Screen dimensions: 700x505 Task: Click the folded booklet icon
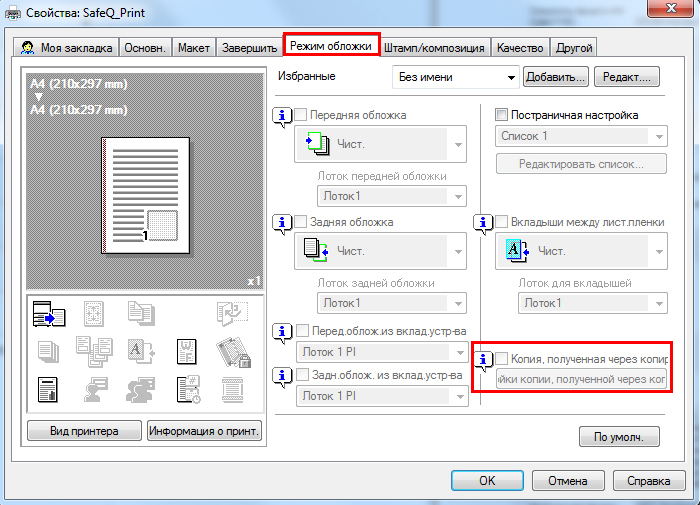click(x=232, y=313)
